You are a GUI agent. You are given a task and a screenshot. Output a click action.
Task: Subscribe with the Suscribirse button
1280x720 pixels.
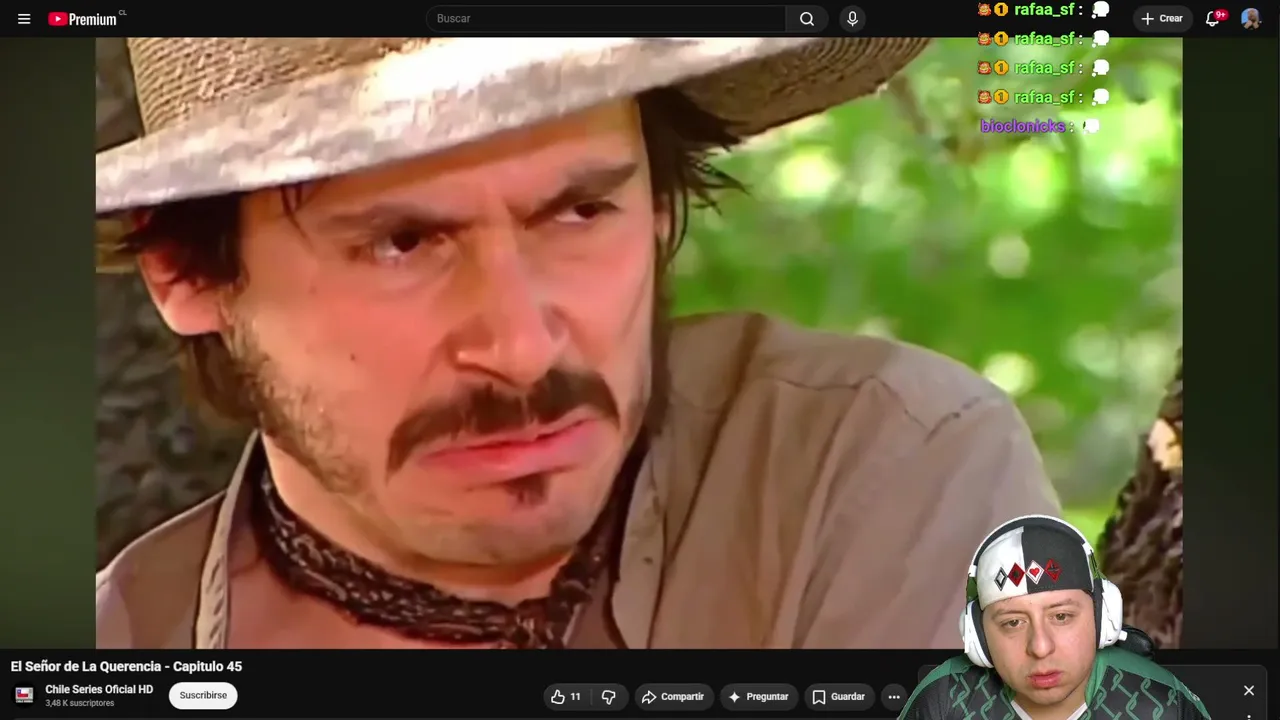tap(203, 696)
